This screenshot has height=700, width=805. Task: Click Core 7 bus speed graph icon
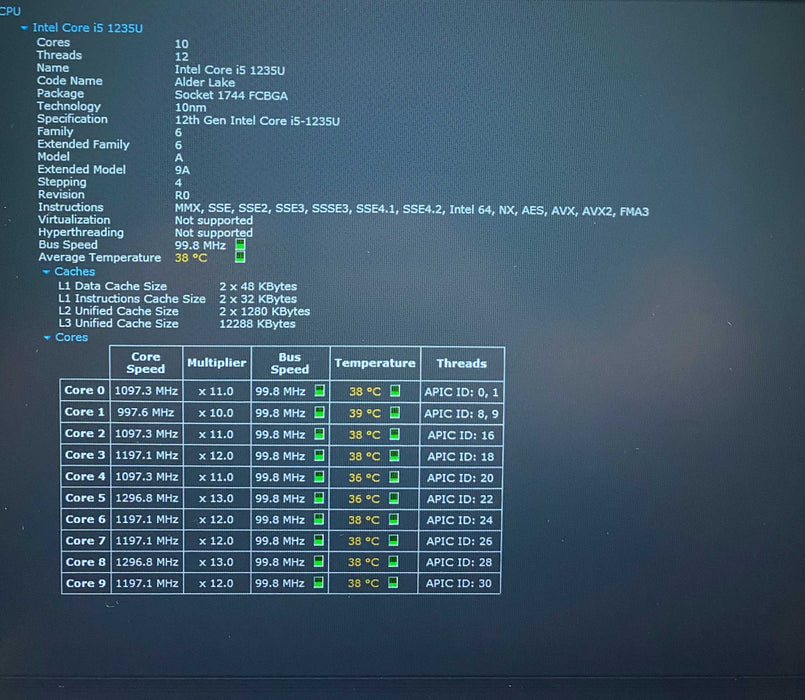[318, 540]
